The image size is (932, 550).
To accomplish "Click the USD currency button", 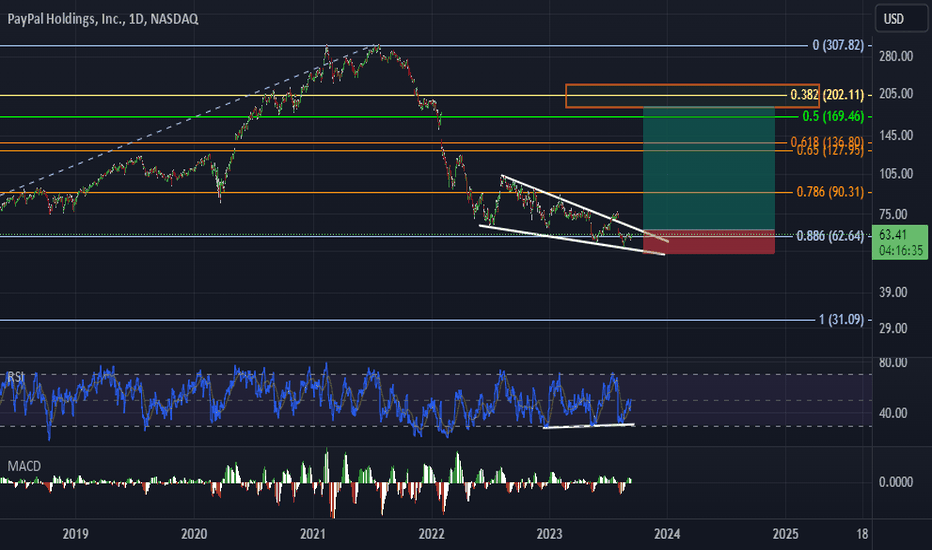I will (x=900, y=19).
